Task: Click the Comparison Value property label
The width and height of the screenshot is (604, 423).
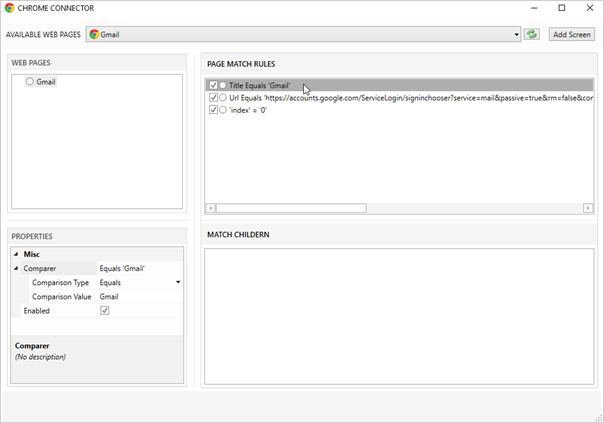Action: pos(62,297)
